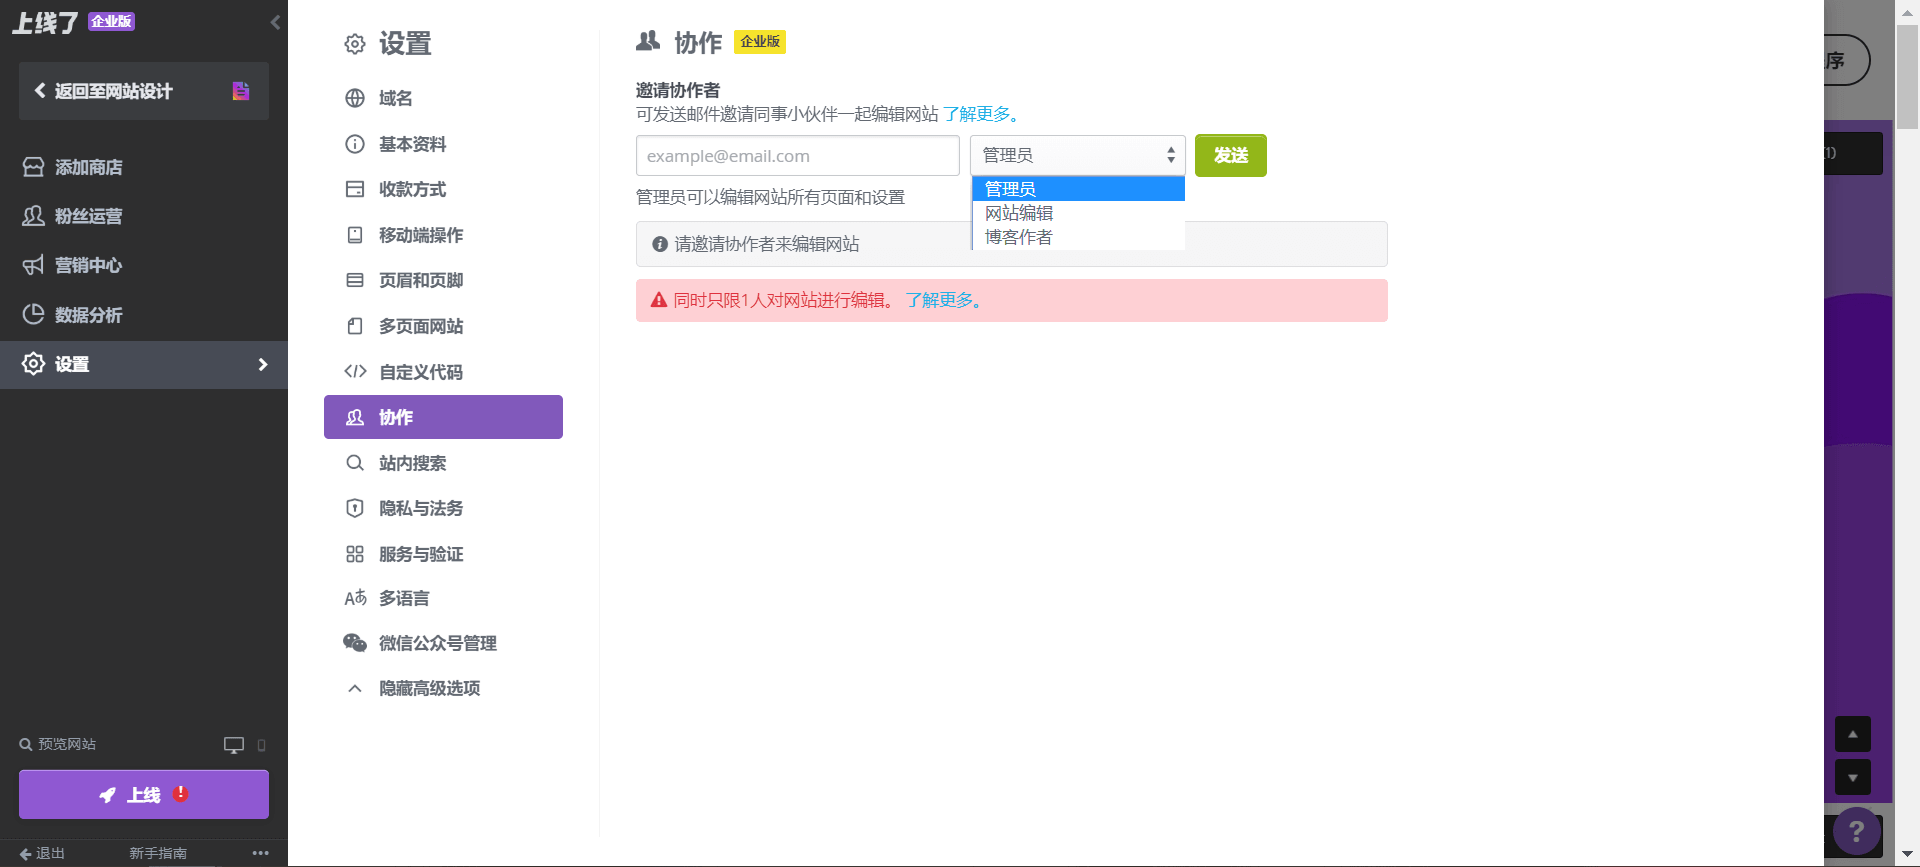
Task: Open 粉丝运营 in the sidebar
Action: [x=144, y=216]
